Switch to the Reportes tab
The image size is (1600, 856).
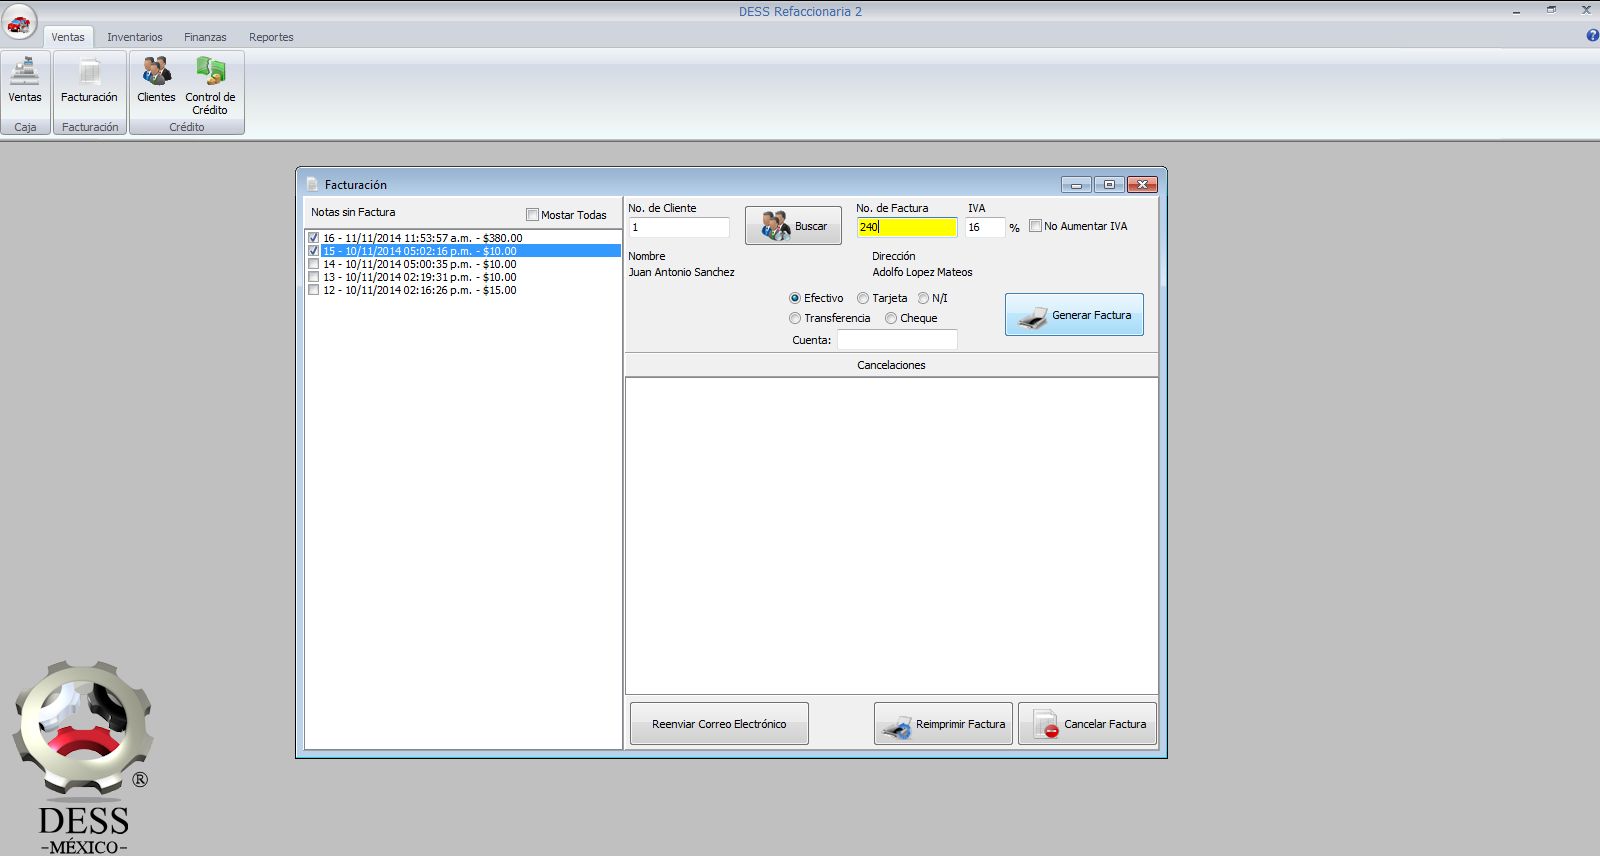[x=271, y=37]
